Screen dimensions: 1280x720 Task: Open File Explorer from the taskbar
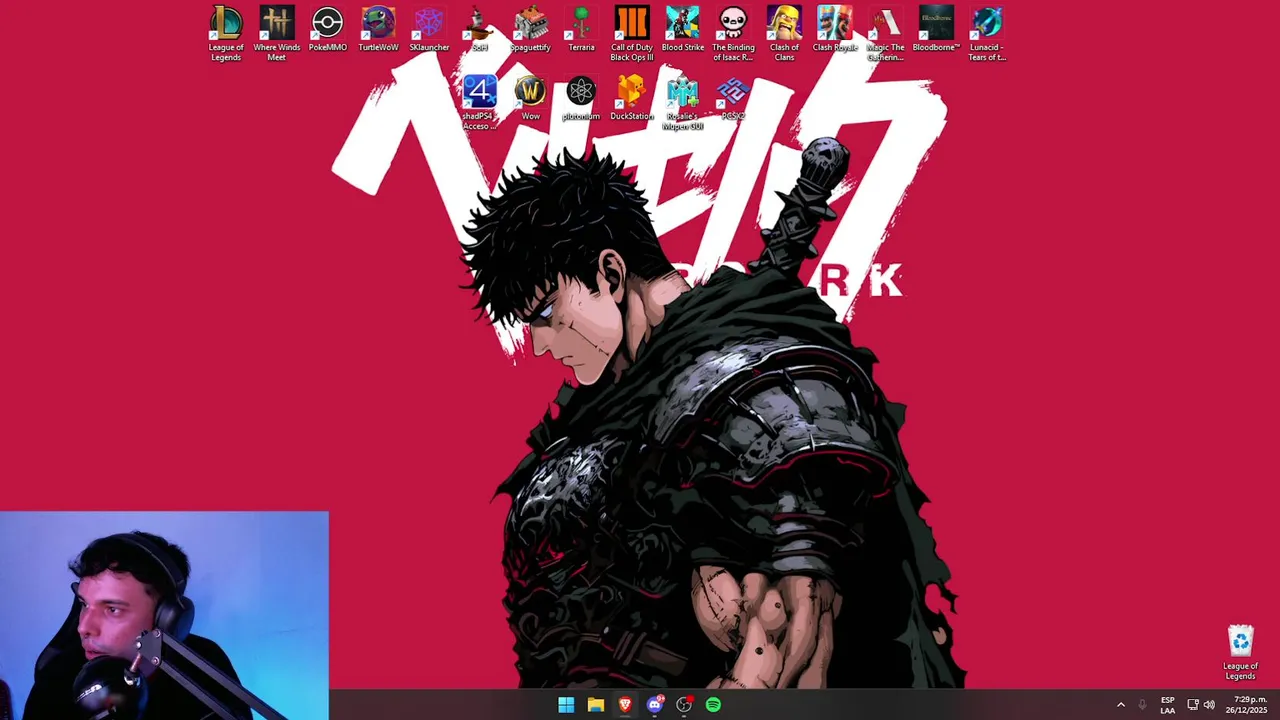pyautogui.click(x=596, y=705)
